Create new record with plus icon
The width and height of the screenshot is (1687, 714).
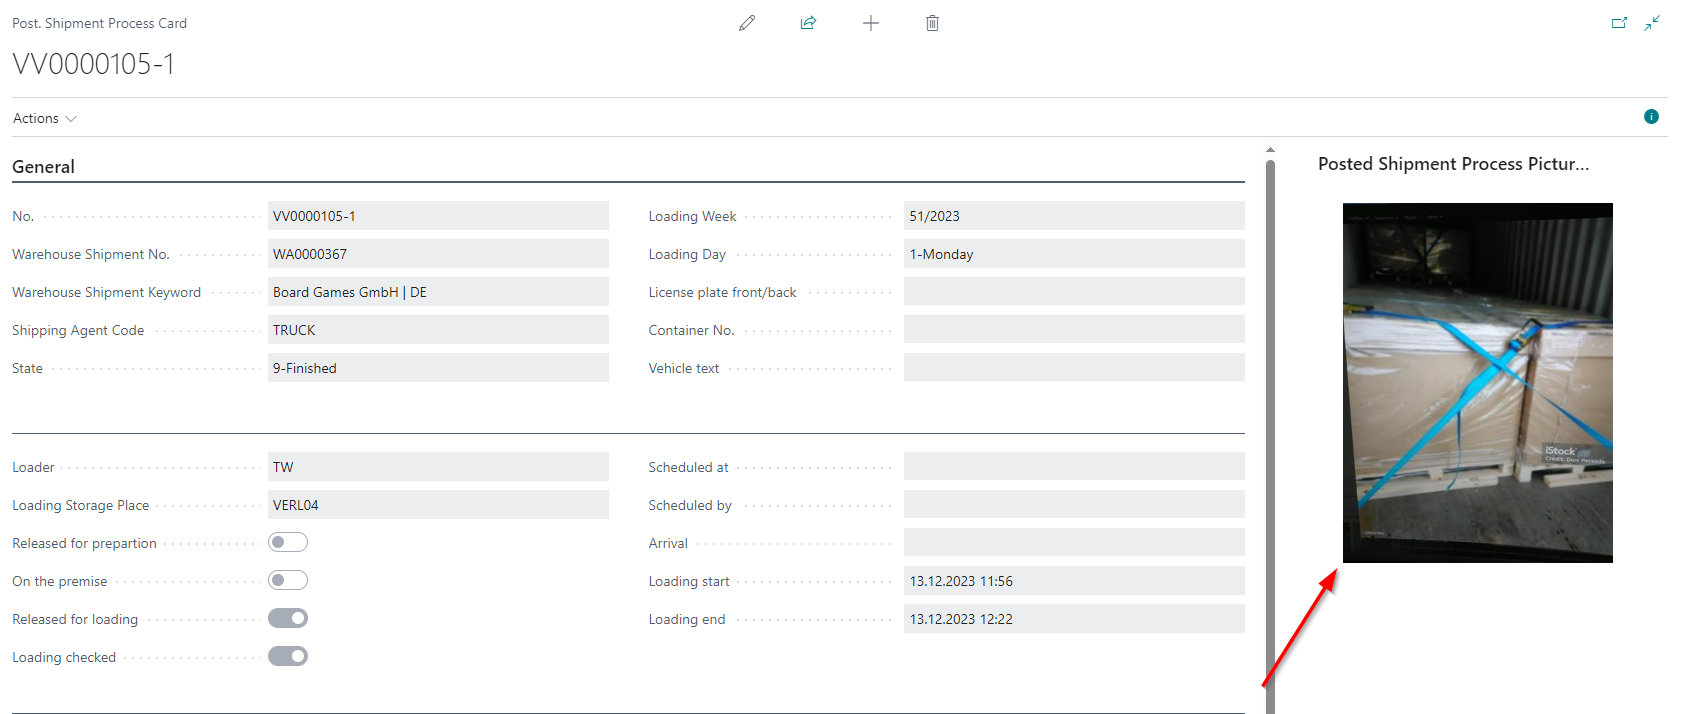pyautogui.click(x=871, y=23)
